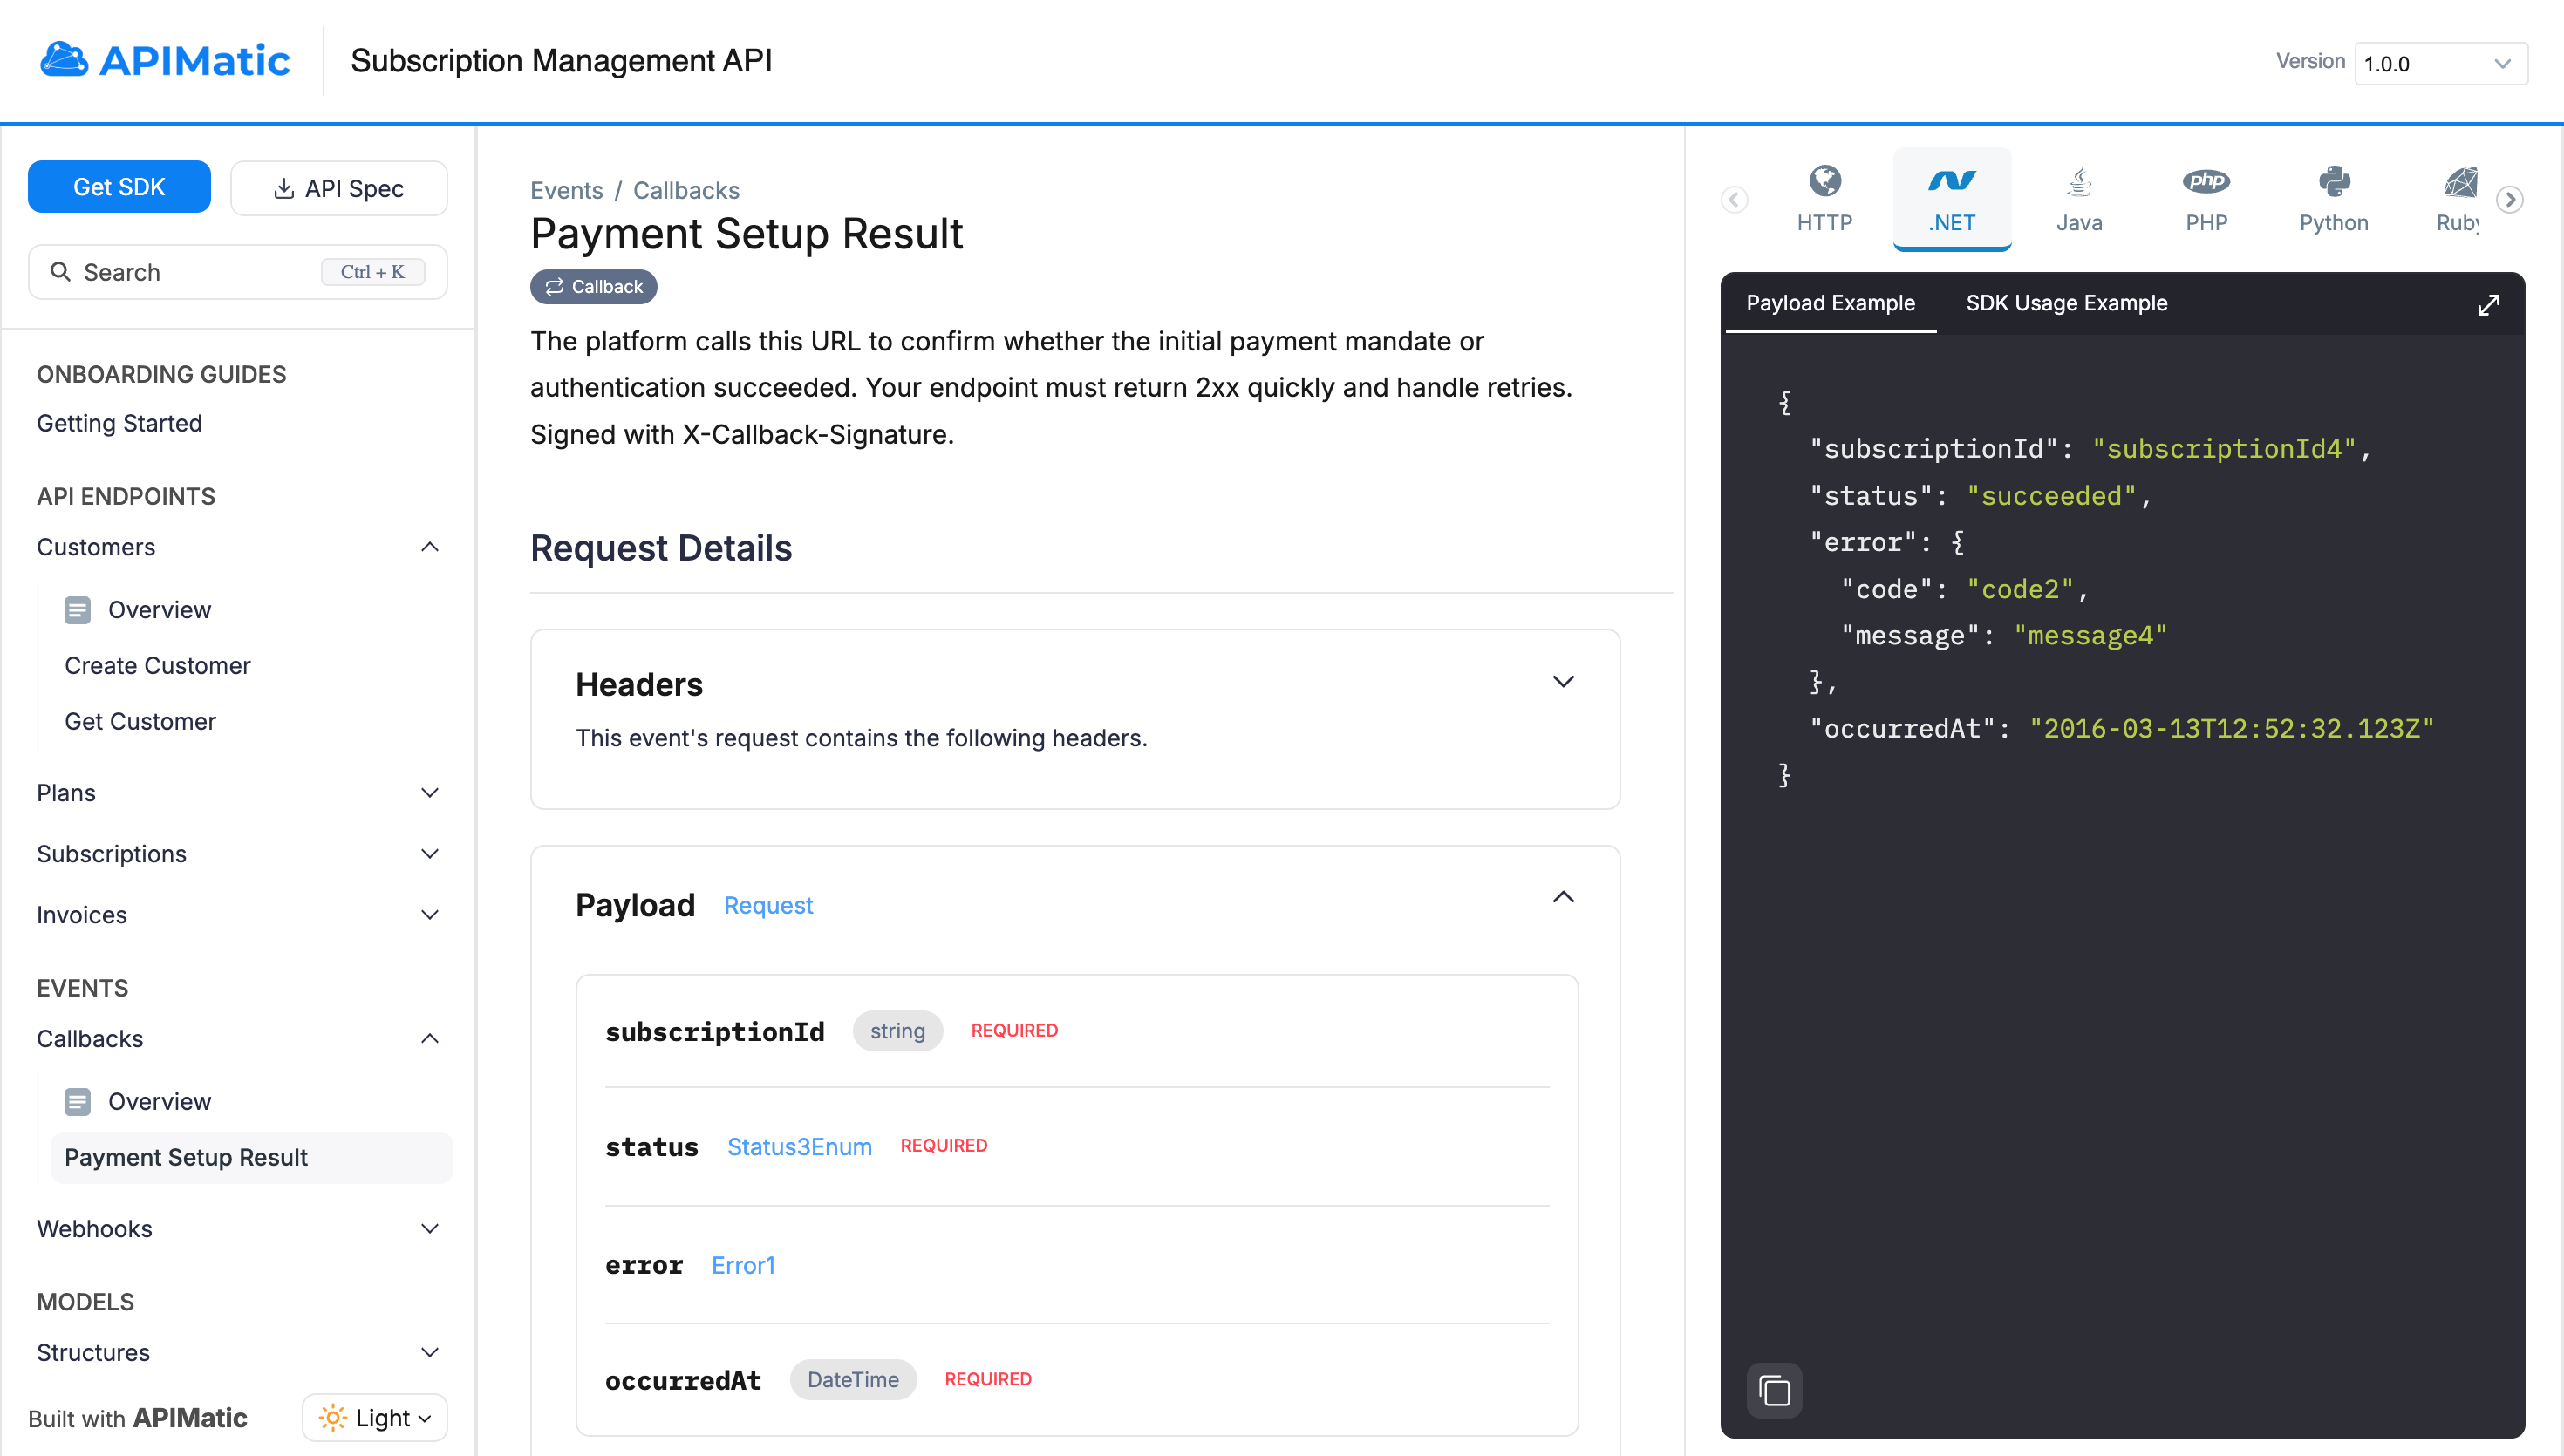Expand the Headers section chevron
Viewport: 2564px width, 1456px height.
[1563, 682]
